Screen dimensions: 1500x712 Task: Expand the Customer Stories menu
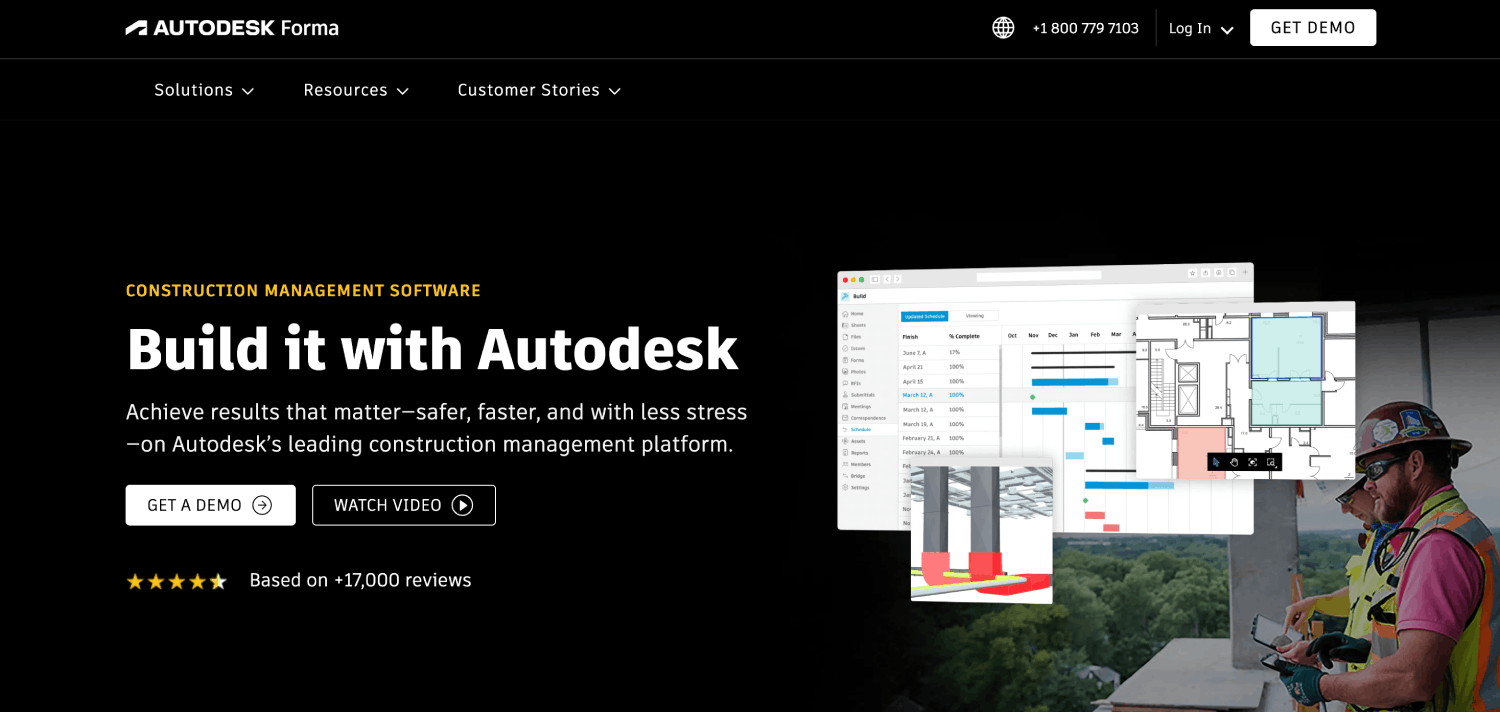point(539,90)
